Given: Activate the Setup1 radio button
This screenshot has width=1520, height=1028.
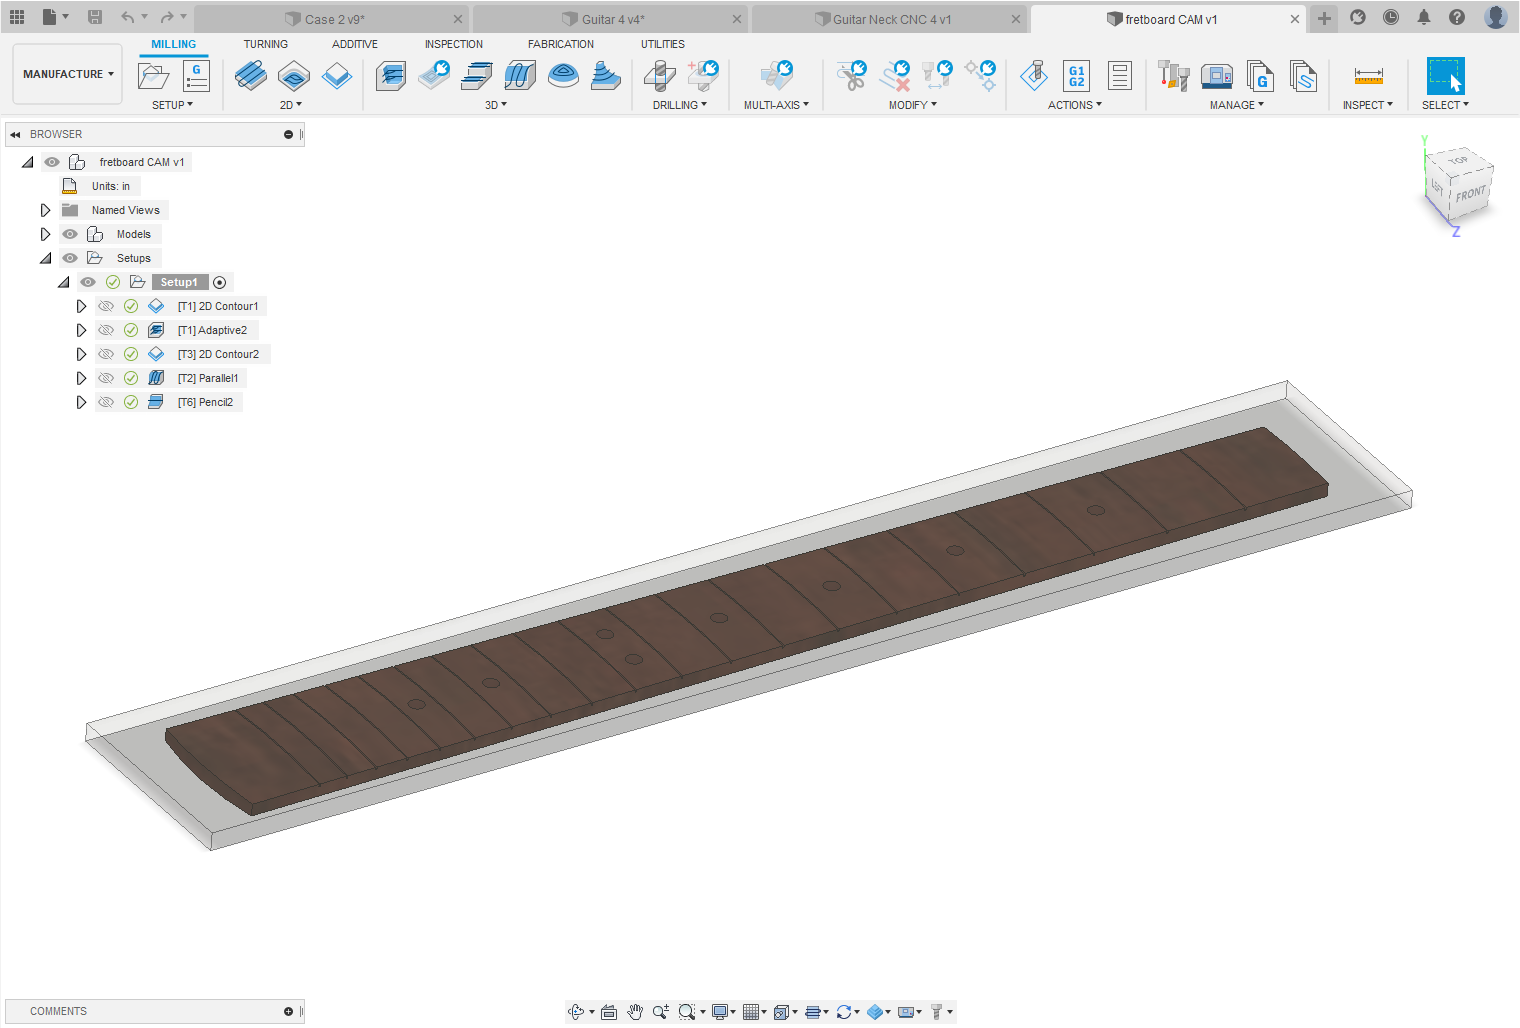Looking at the screenshot, I should [x=220, y=282].
